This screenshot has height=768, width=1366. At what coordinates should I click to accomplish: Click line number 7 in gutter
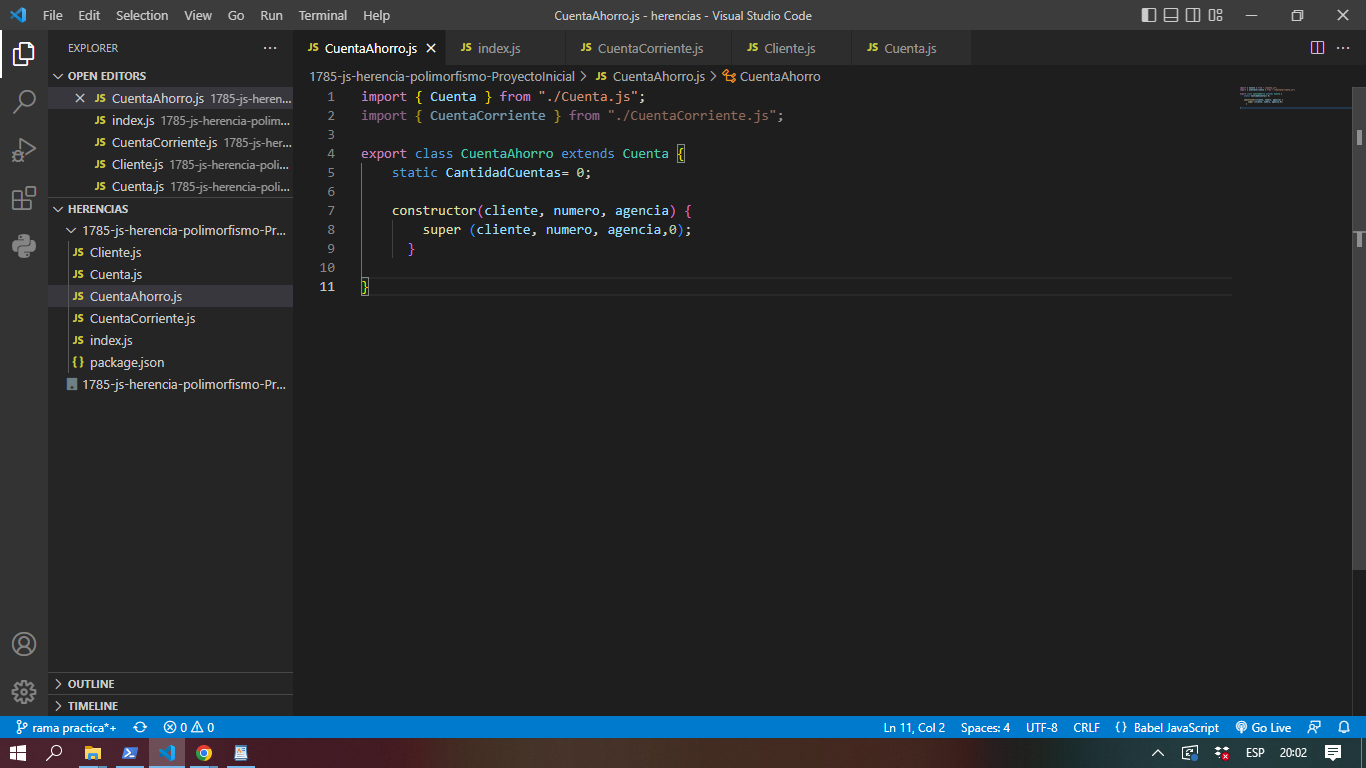click(330, 210)
